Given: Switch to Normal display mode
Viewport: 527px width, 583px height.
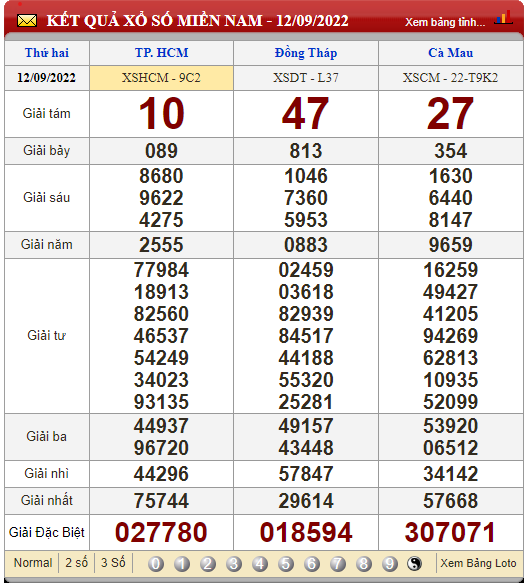Looking at the screenshot, I should point(33,563).
